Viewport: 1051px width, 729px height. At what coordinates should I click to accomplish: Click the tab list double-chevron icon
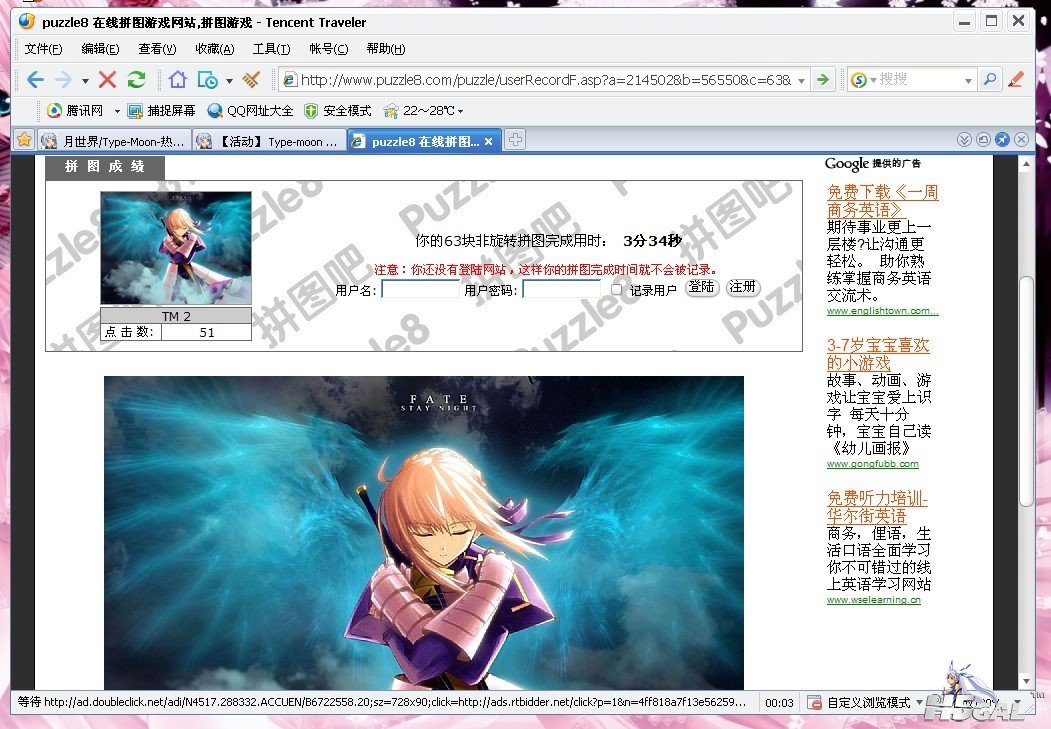tap(965, 139)
